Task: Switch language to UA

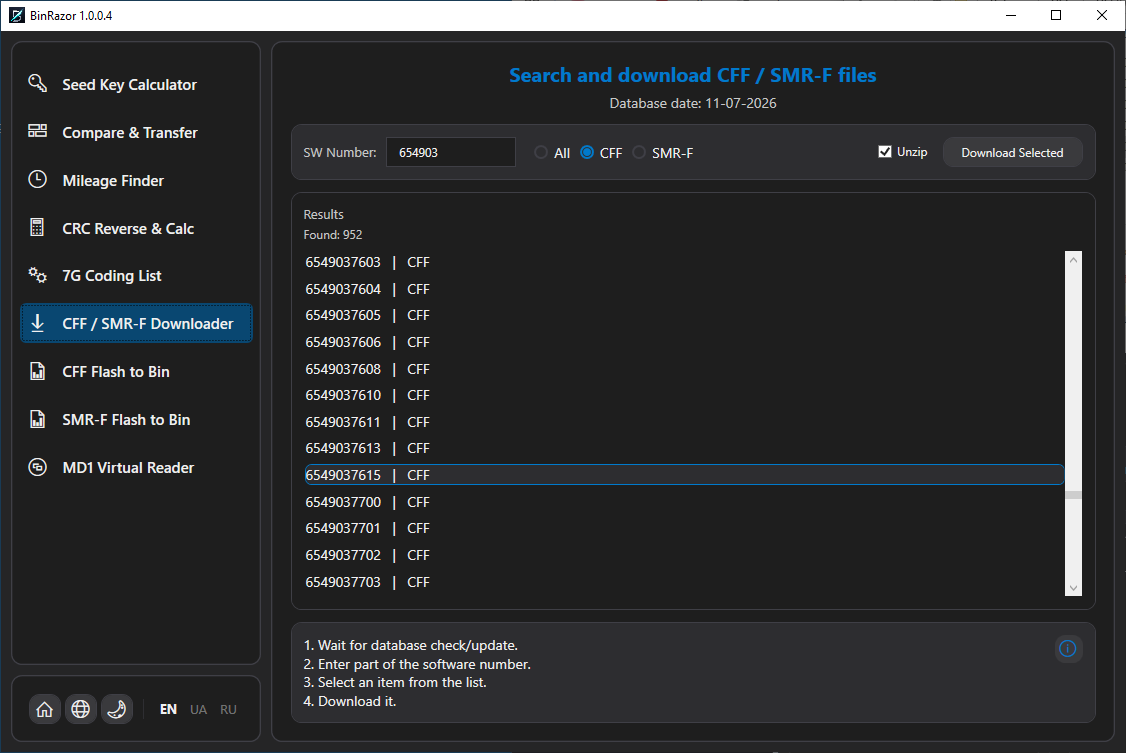Action: point(198,709)
